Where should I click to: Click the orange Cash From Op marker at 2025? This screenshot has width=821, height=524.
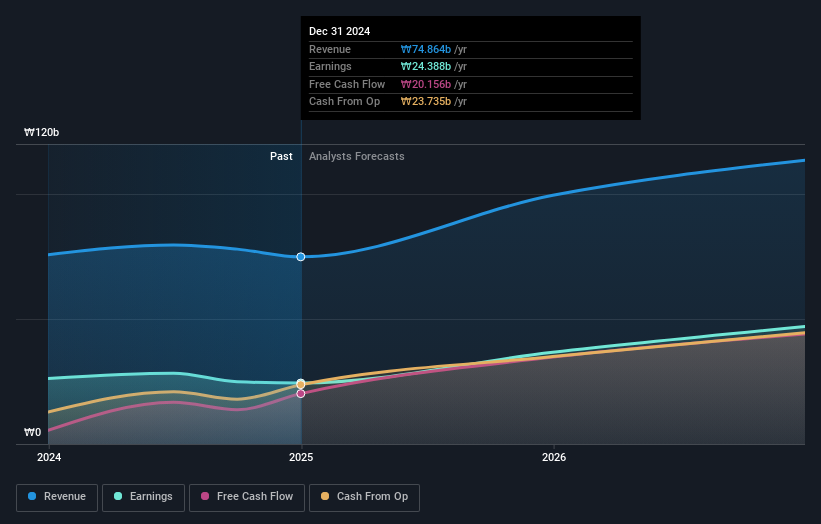tap(300, 385)
